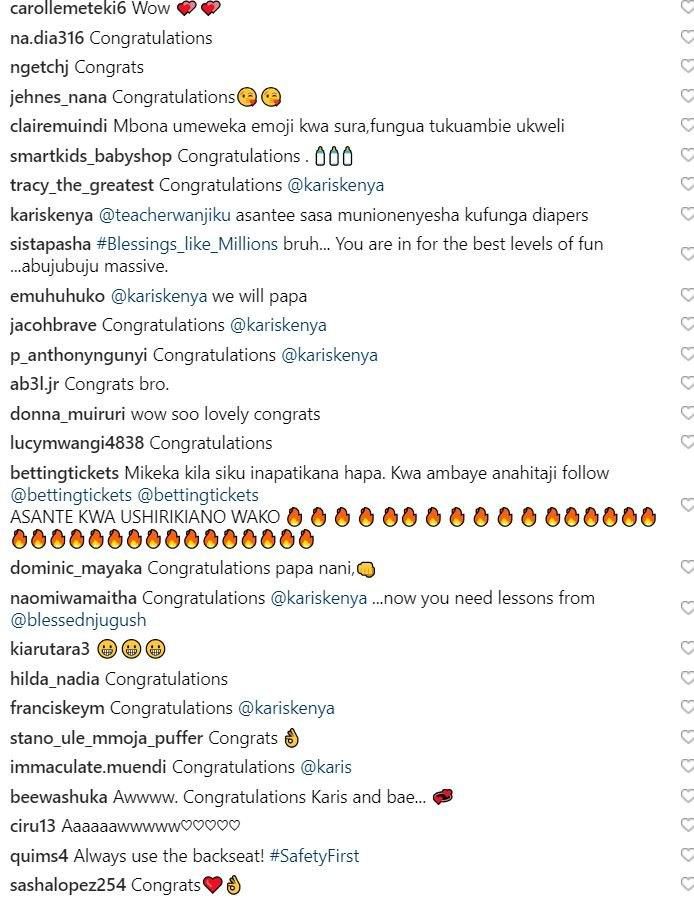Heart the smartkids_babyshop congratulations comment
Viewport: 694px width, 901px height.
tap(687, 155)
